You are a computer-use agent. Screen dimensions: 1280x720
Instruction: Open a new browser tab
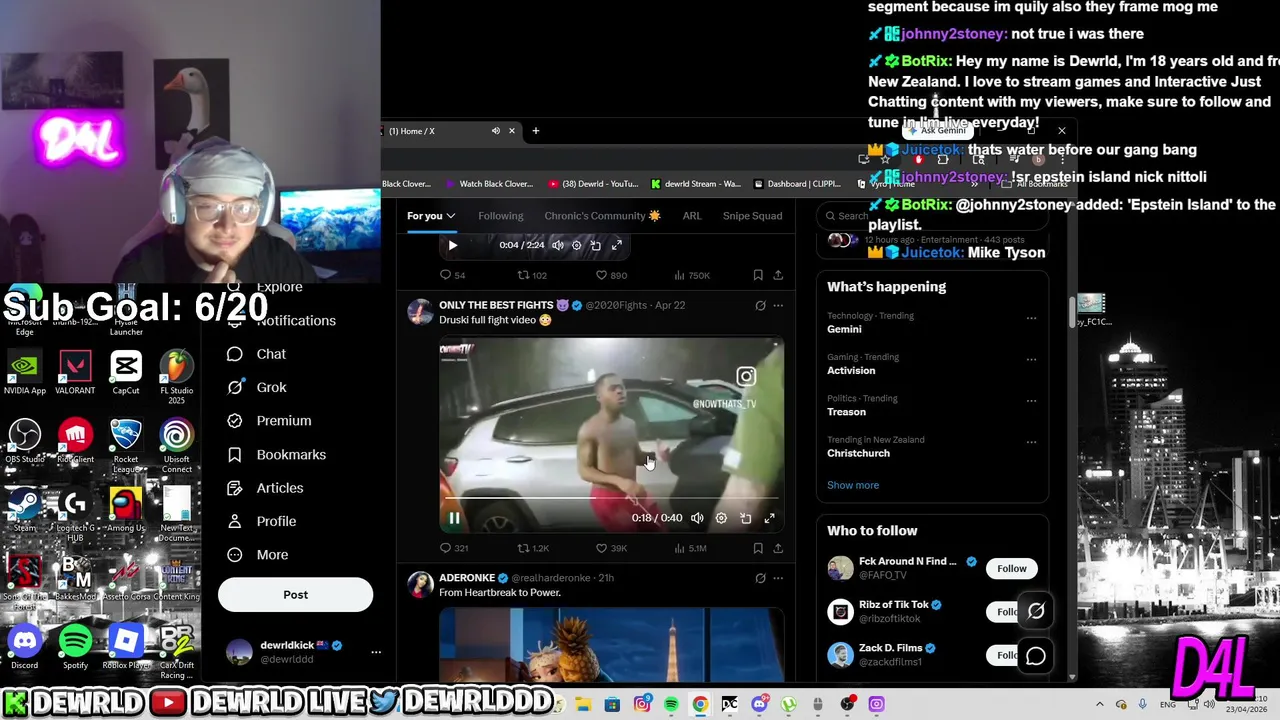pos(535,131)
